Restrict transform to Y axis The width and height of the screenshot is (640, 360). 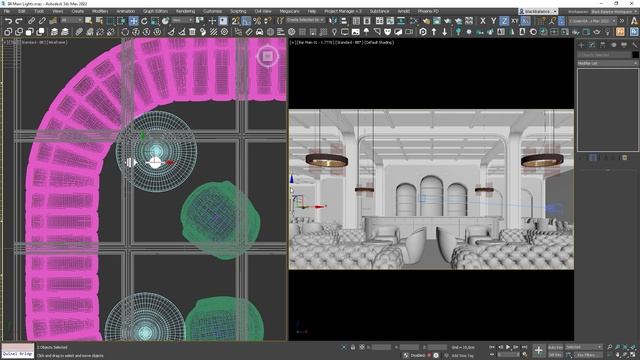click(x=493, y=21)
